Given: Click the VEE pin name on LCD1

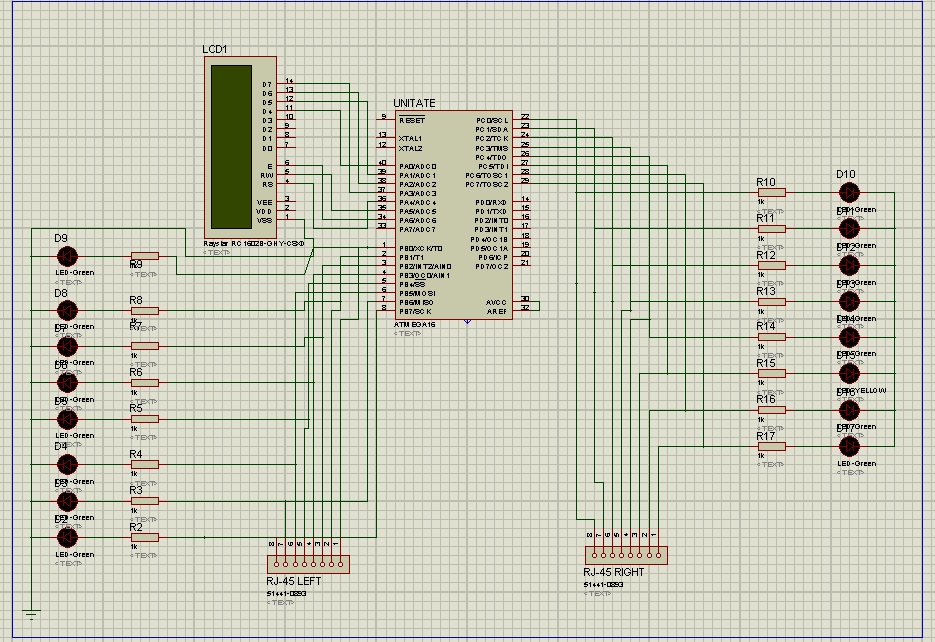Looking at the screenshot, I should point(264,203).
